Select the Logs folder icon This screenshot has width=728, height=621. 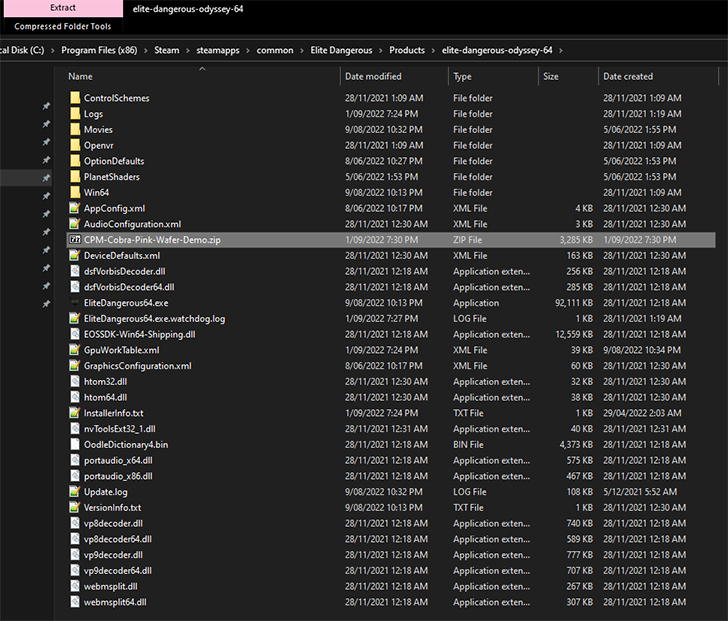[x=75, y=114]
